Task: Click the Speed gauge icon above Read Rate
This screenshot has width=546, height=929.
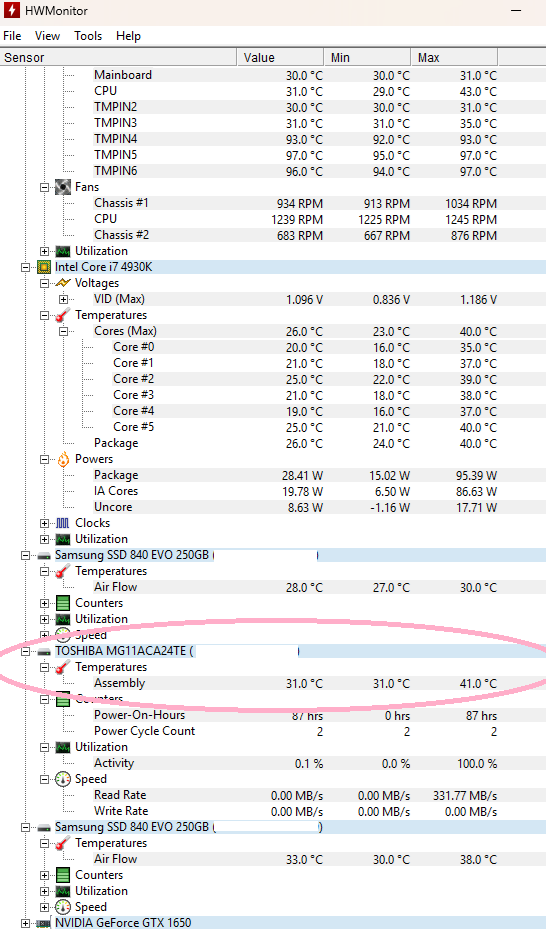Action: tap(63, 779)
